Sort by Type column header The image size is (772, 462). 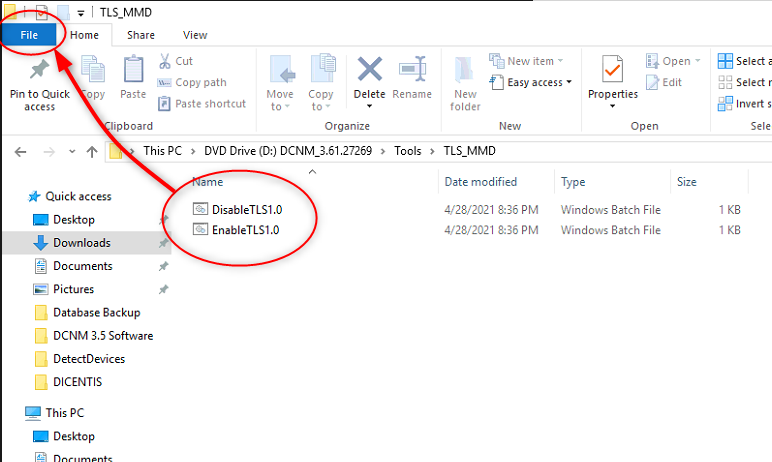pyautogui.click(x=573, y=182)
